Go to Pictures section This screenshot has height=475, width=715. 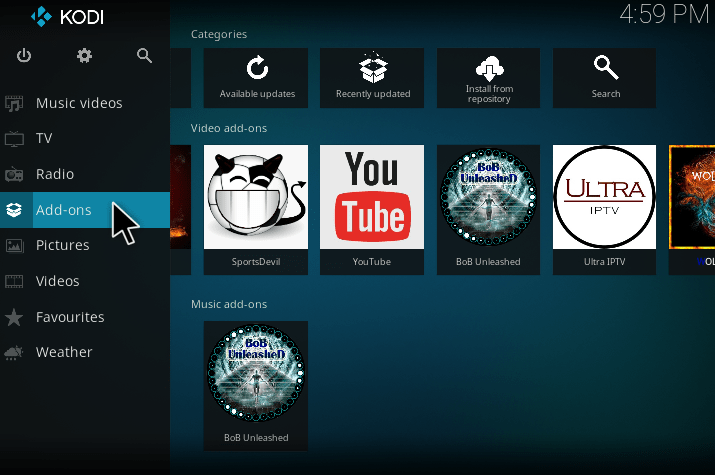85,245
